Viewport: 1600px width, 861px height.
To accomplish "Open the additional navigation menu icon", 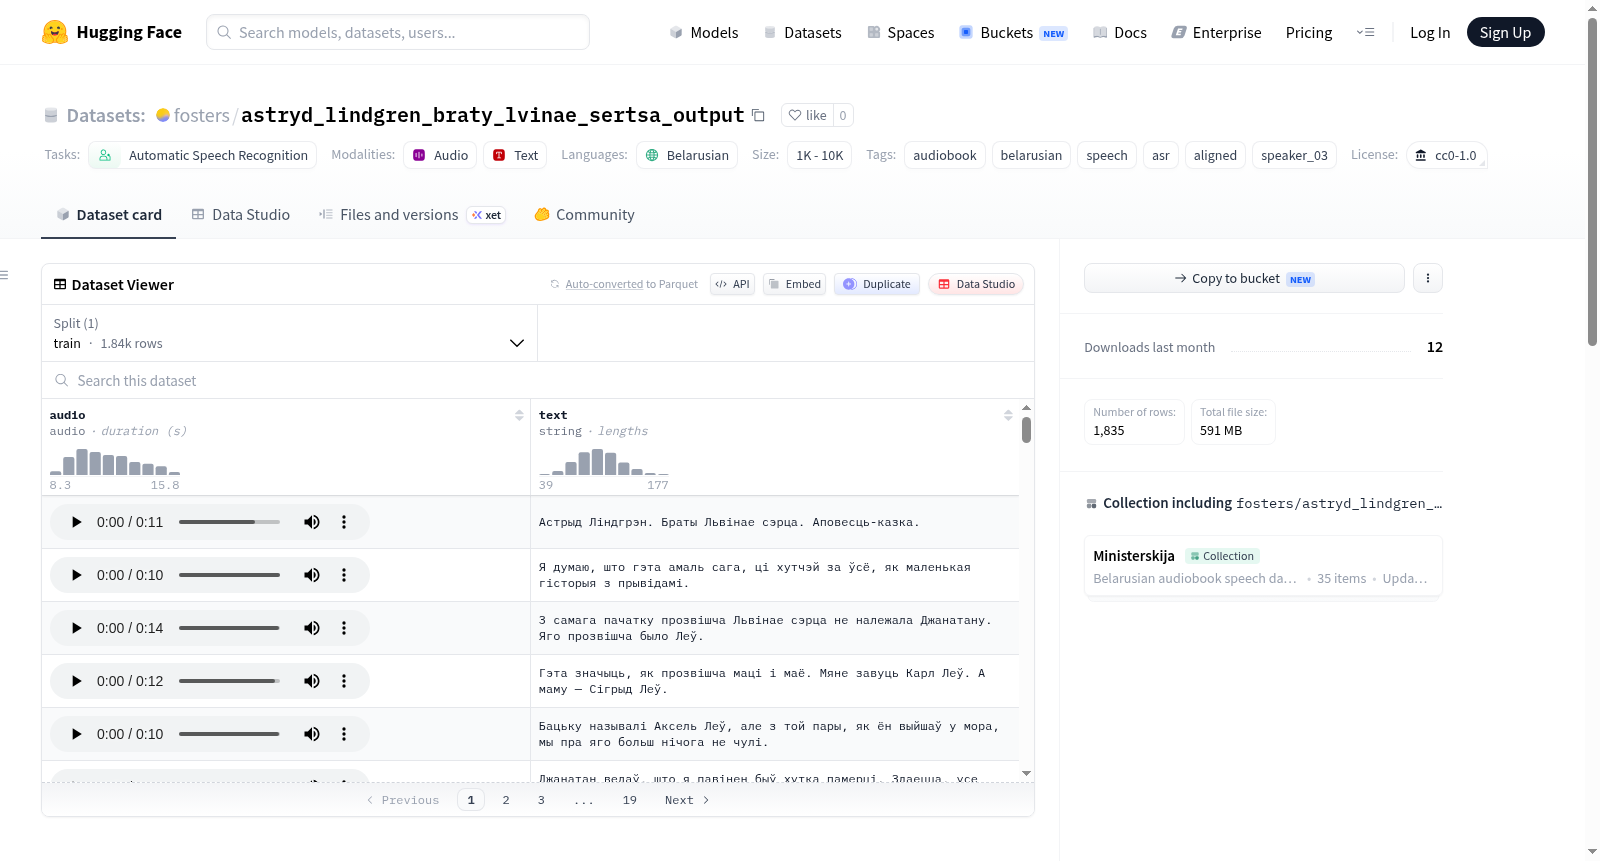I will click(1365, 32).
